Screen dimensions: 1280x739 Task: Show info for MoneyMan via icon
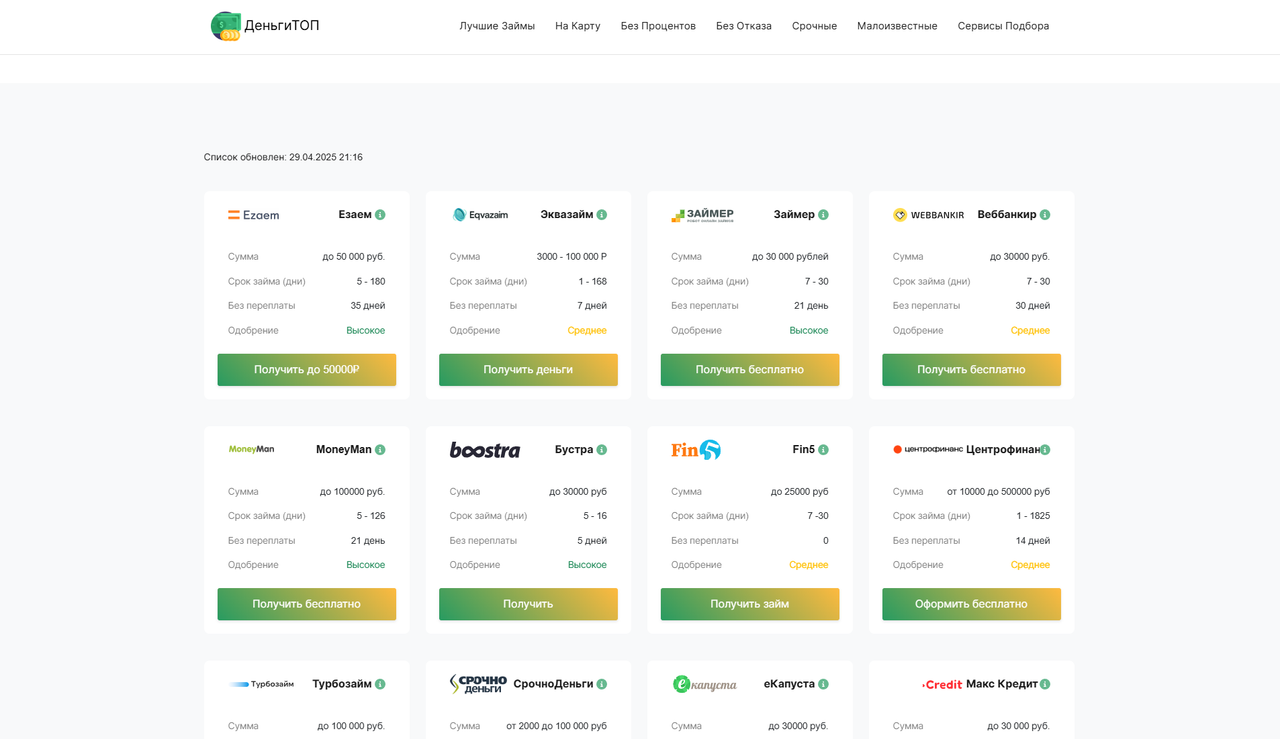380,450
